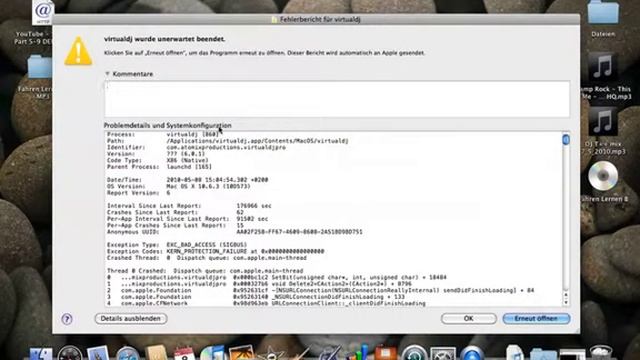Open Keynote in the Dock

click(386, 353)
